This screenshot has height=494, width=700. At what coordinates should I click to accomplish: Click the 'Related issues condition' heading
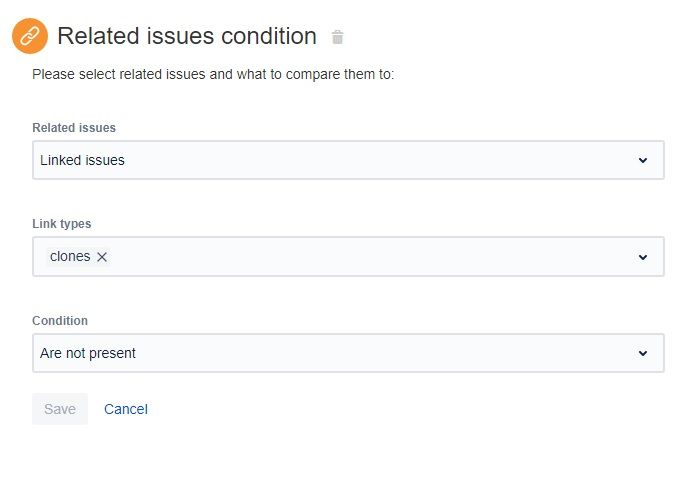click(187, 37)
